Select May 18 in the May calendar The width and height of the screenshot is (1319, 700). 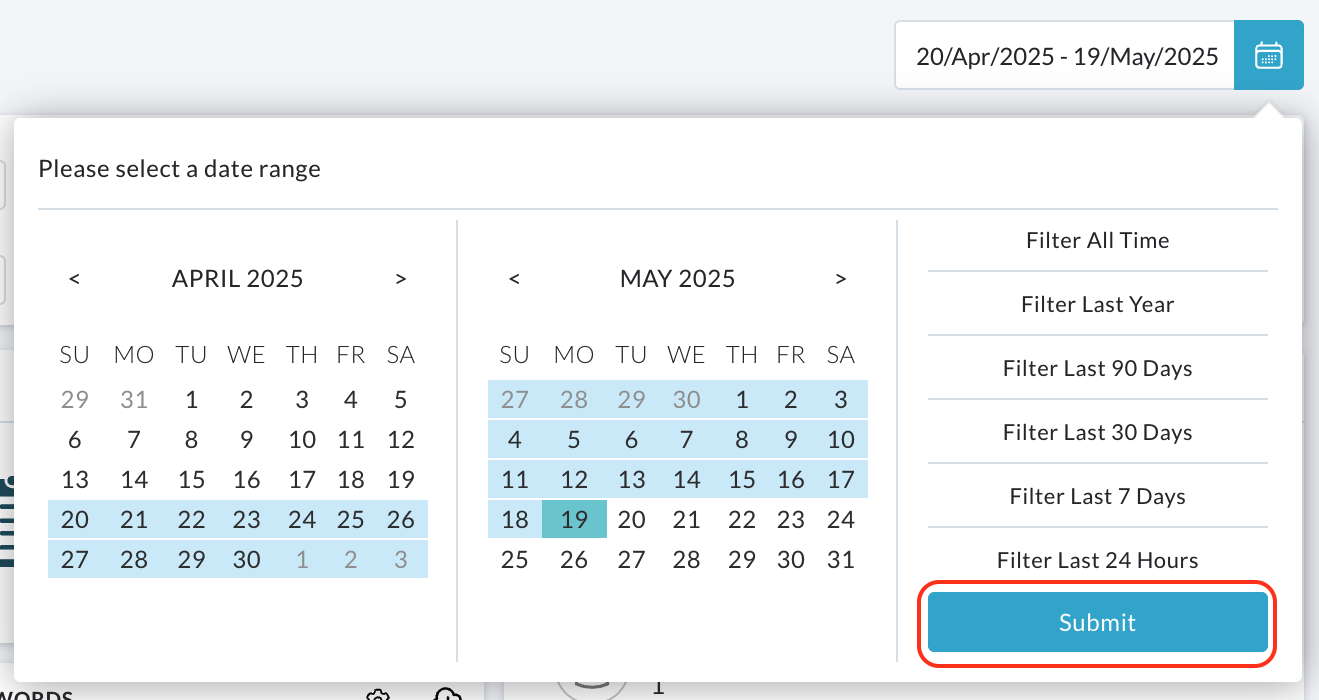point(515,519)
